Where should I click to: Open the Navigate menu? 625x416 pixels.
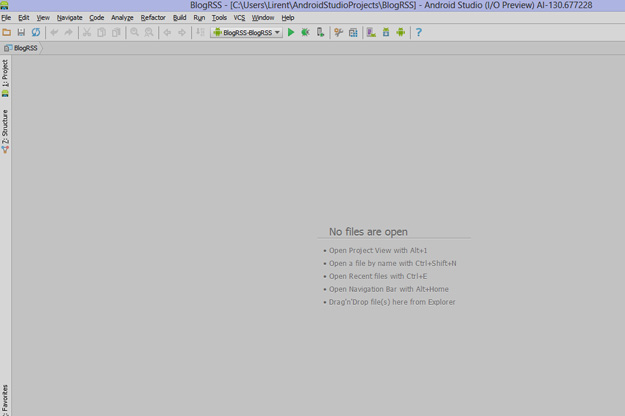[x=69, y=18]
